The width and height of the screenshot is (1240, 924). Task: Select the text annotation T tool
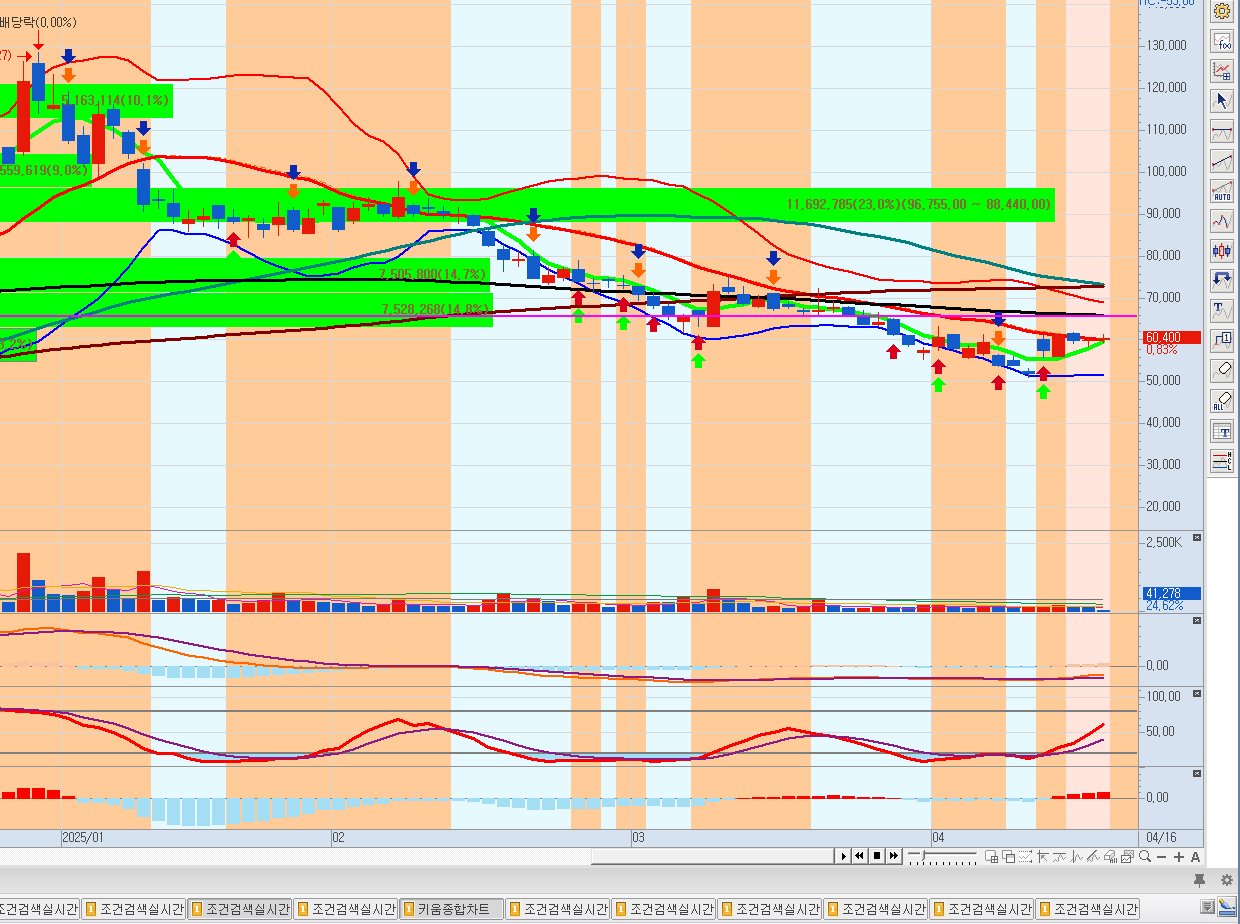point(1222,311)
